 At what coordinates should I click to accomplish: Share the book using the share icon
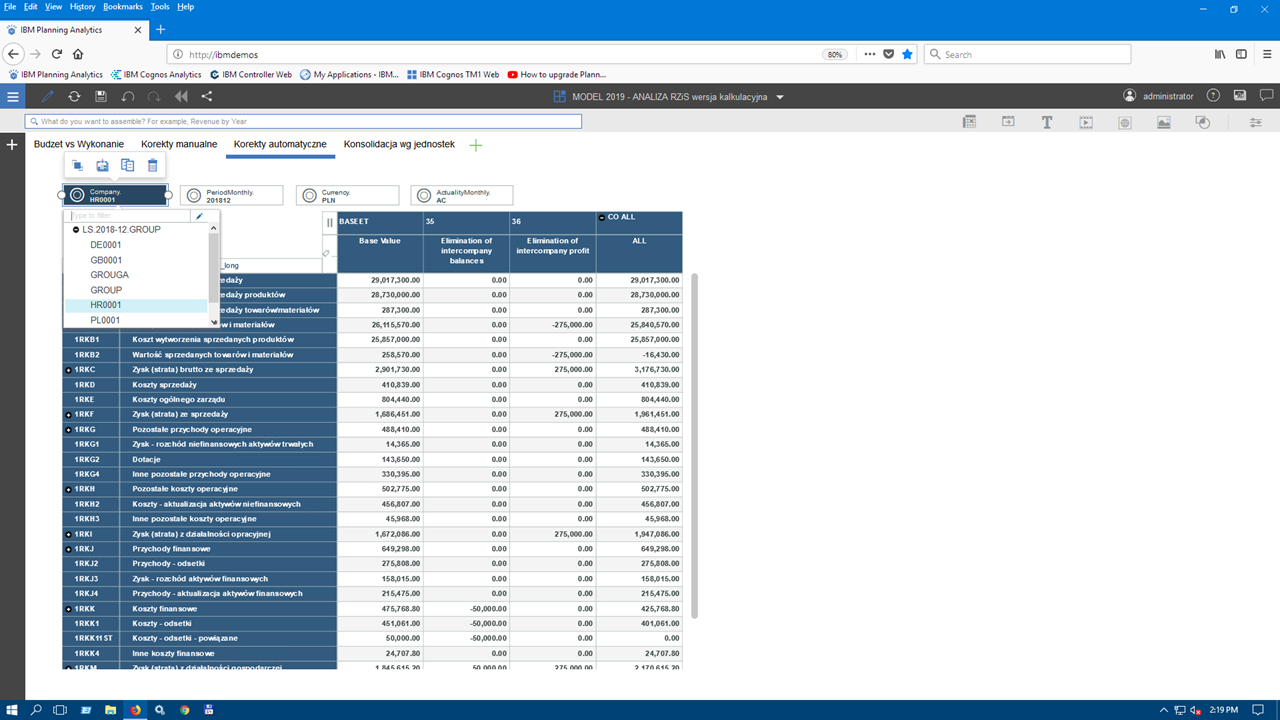tap(207, 97)
